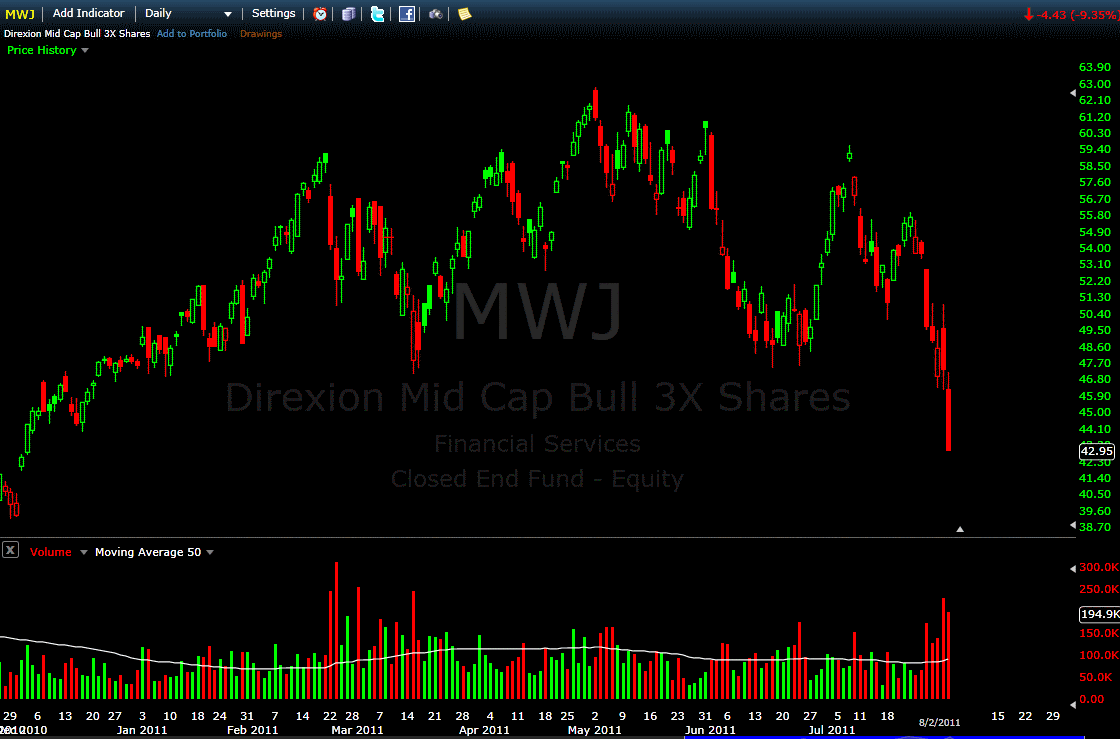1120x739 pixels.
Task: Click the 50.40 price axis label
Action: [1095, 313]
